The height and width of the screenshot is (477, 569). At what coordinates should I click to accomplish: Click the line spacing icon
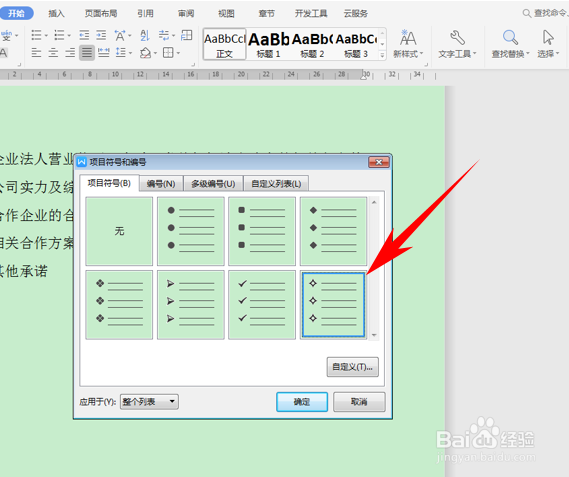click(x=120, y=53)
